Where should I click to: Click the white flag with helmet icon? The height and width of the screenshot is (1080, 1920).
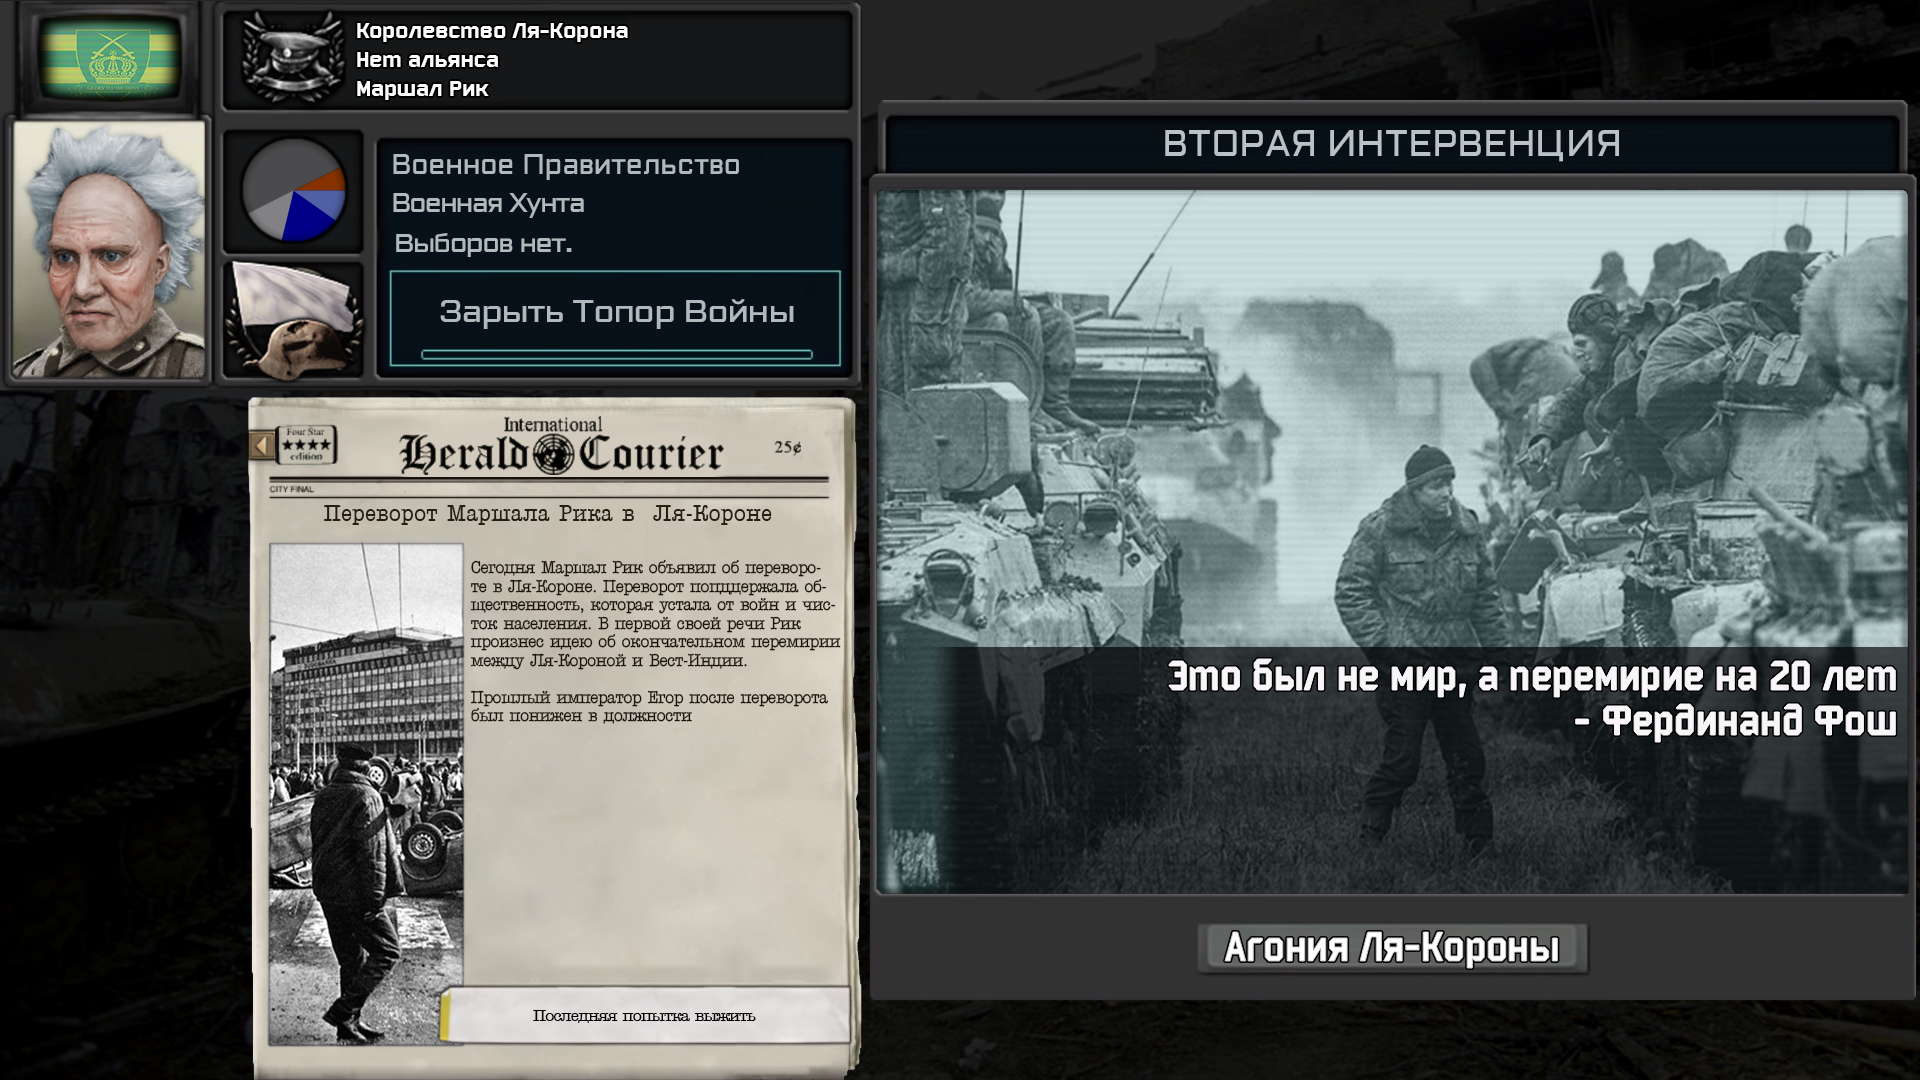293,320
